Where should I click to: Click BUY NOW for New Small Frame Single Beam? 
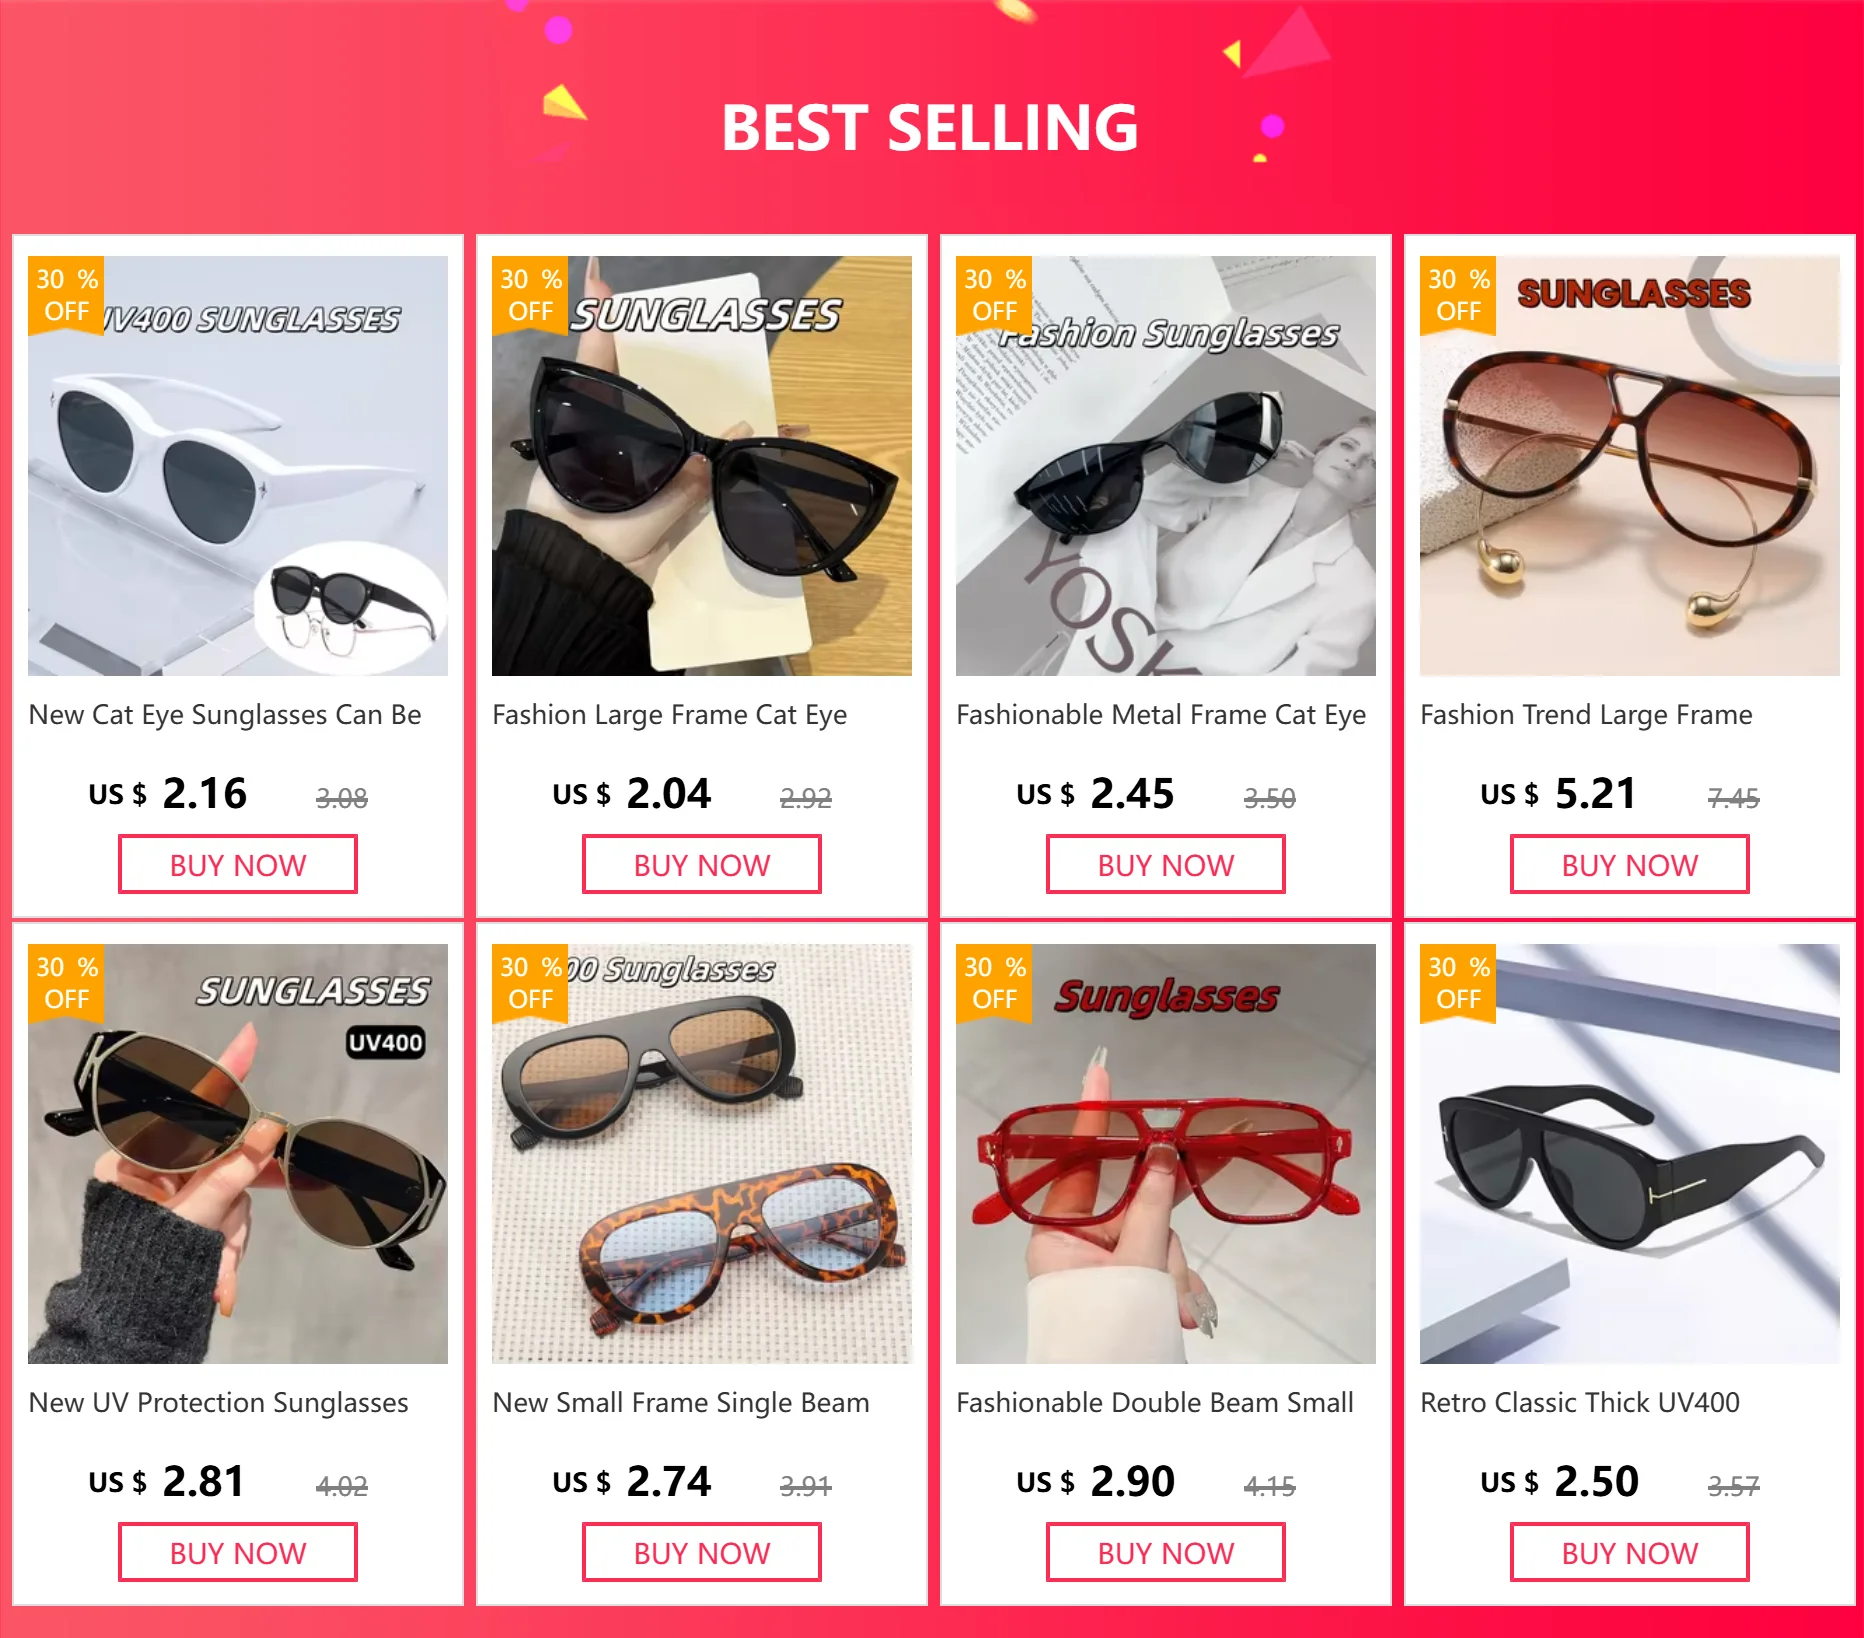point(702,1553)
